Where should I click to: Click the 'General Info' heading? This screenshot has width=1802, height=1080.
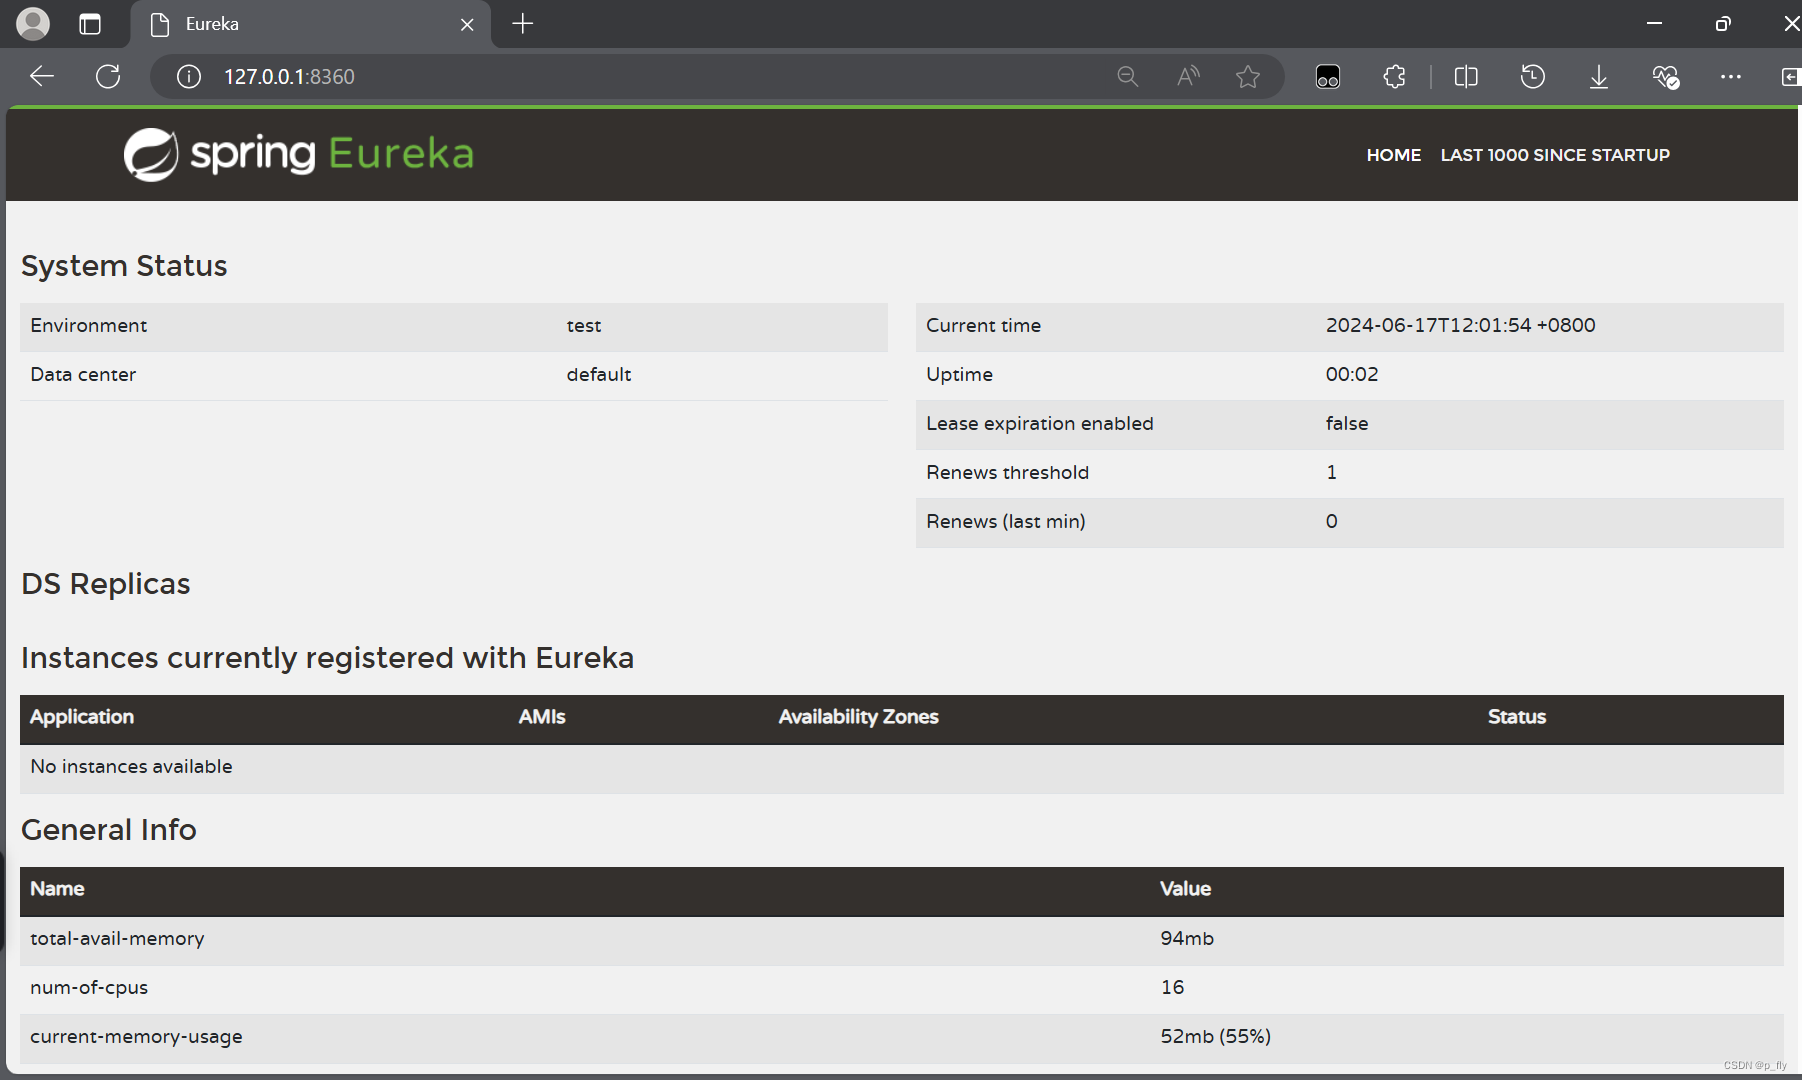tap(109, 830)
